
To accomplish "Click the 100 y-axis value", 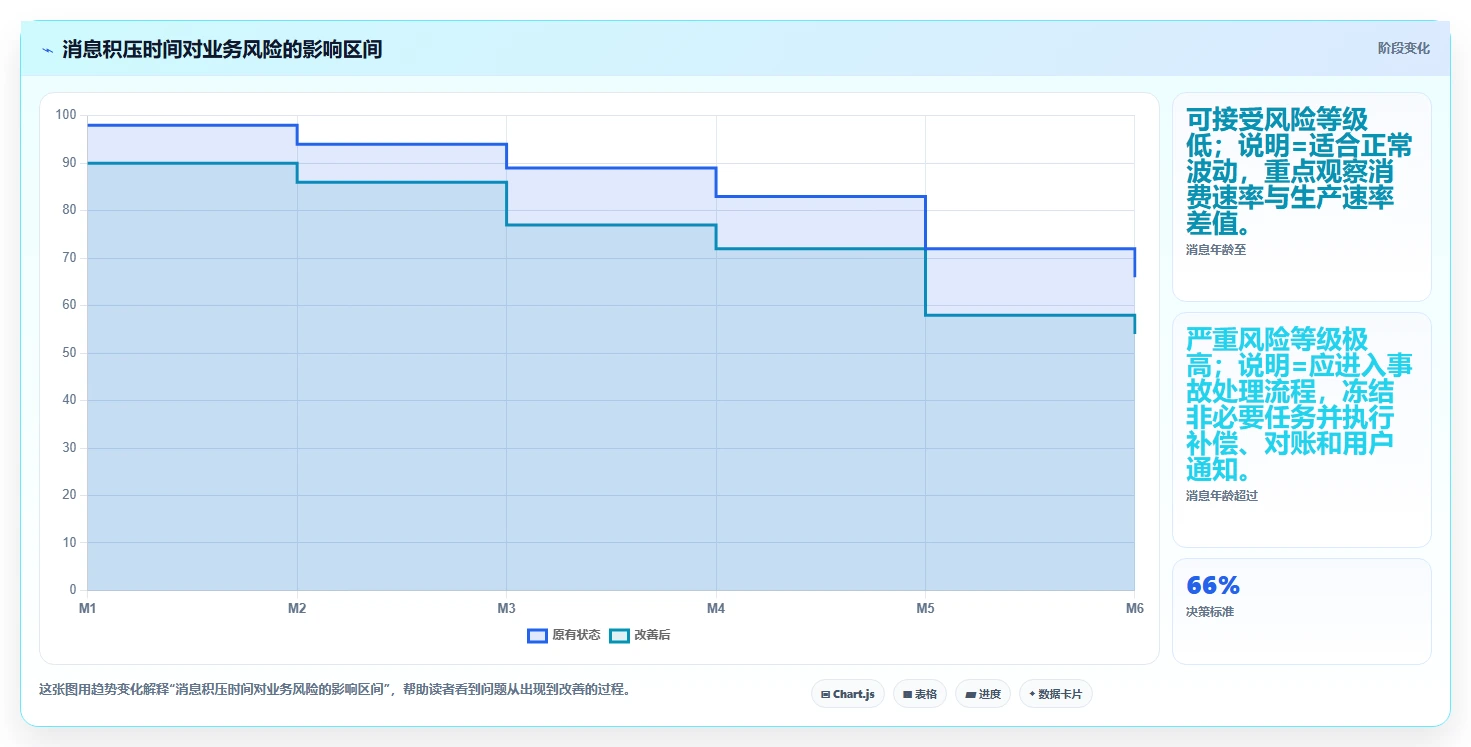I will pyautogui.click(x=66, y=115).
